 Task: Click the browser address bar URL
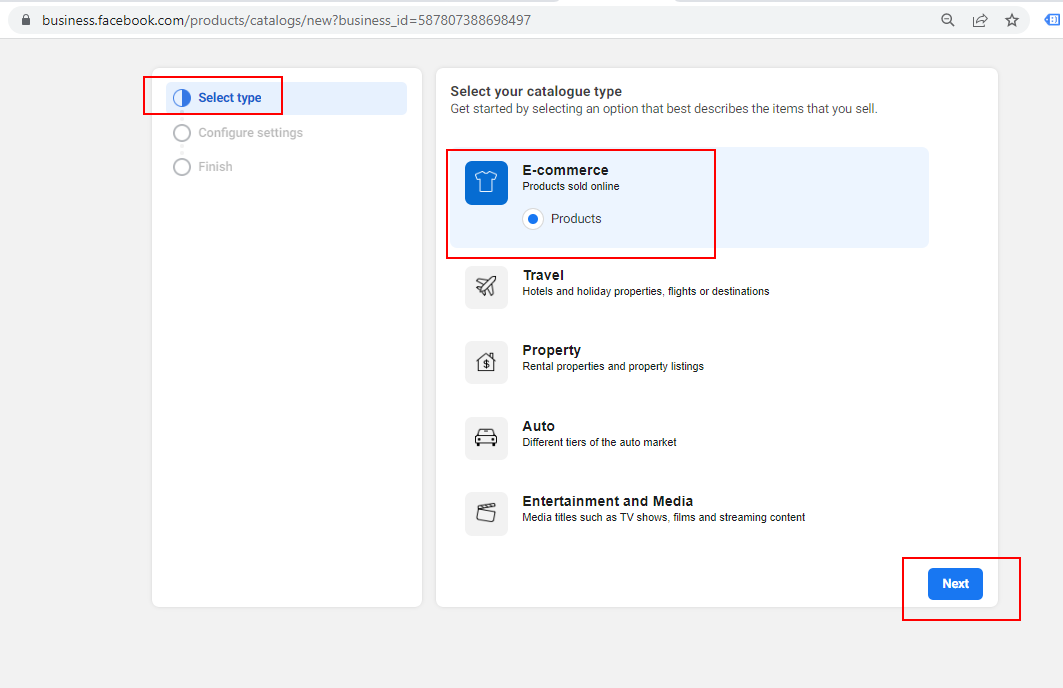[286, 20]
